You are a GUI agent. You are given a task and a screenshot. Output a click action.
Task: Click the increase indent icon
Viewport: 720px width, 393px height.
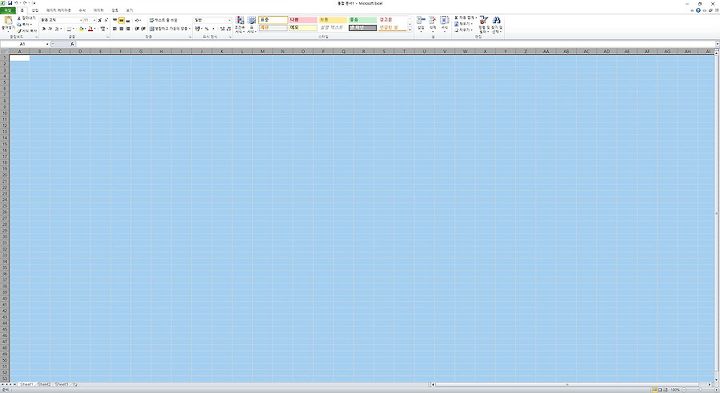pyautogui.click(x=143, y=28)
